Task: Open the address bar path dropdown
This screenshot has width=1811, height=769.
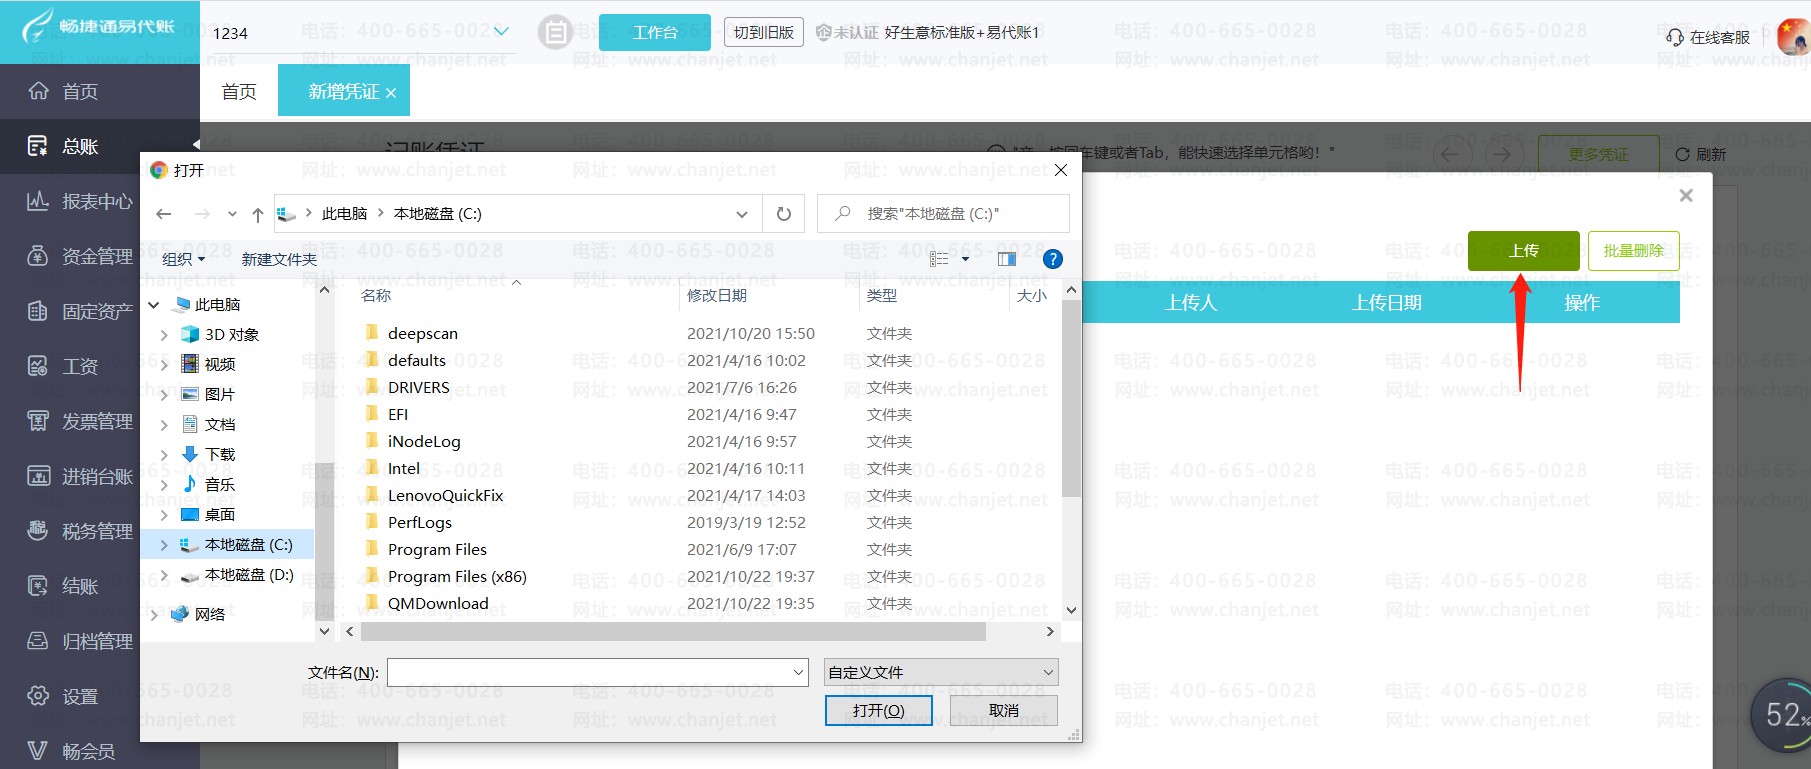Action: coord(741,214)
